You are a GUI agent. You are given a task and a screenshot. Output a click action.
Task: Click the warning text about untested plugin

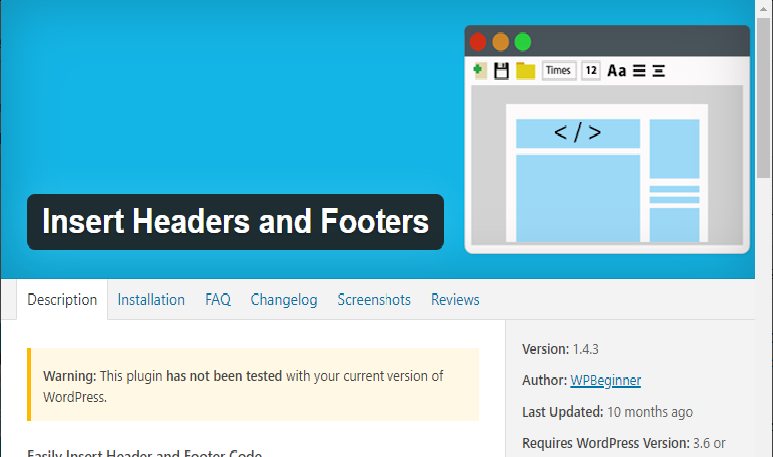click(243, 387)
